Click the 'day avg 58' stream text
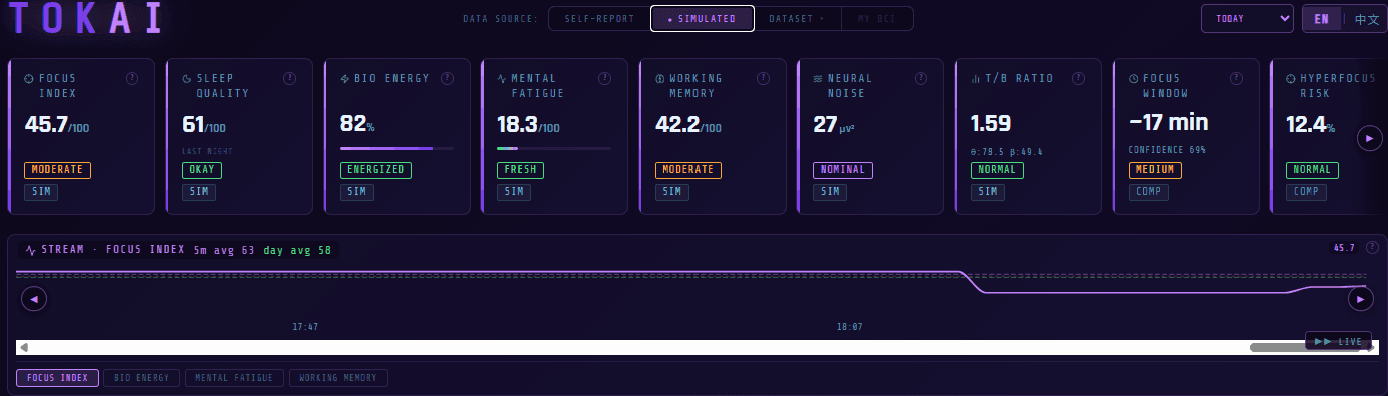The image size is (1388, 396). coord(297,250)
